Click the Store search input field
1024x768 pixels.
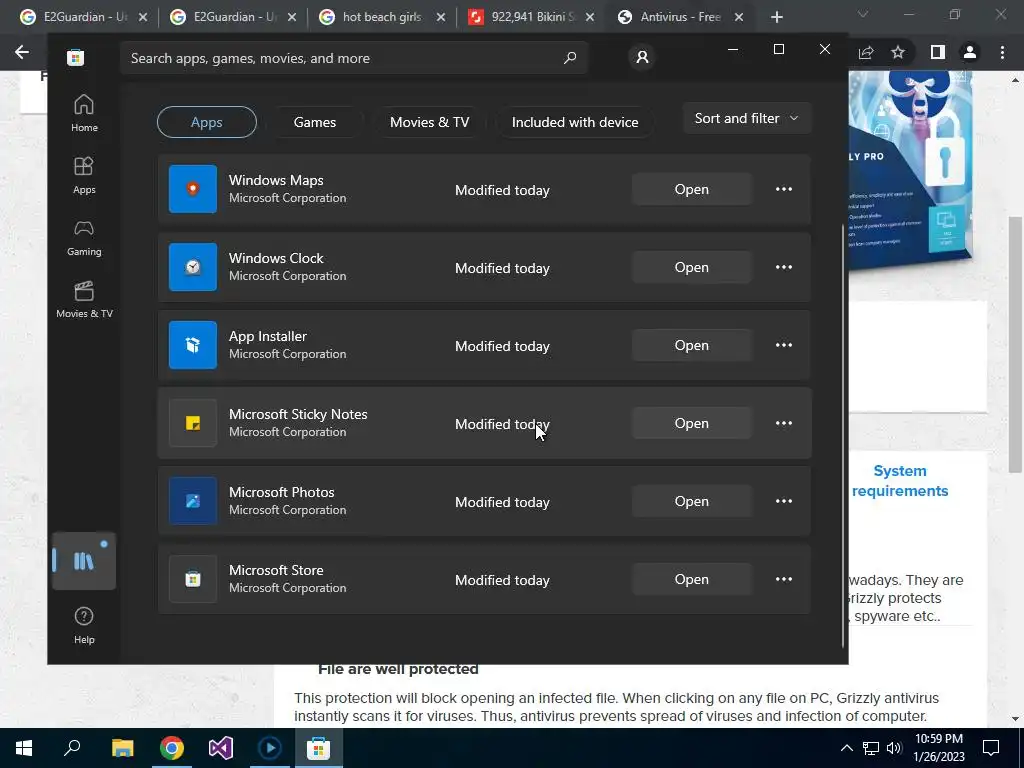click(353, 58)
